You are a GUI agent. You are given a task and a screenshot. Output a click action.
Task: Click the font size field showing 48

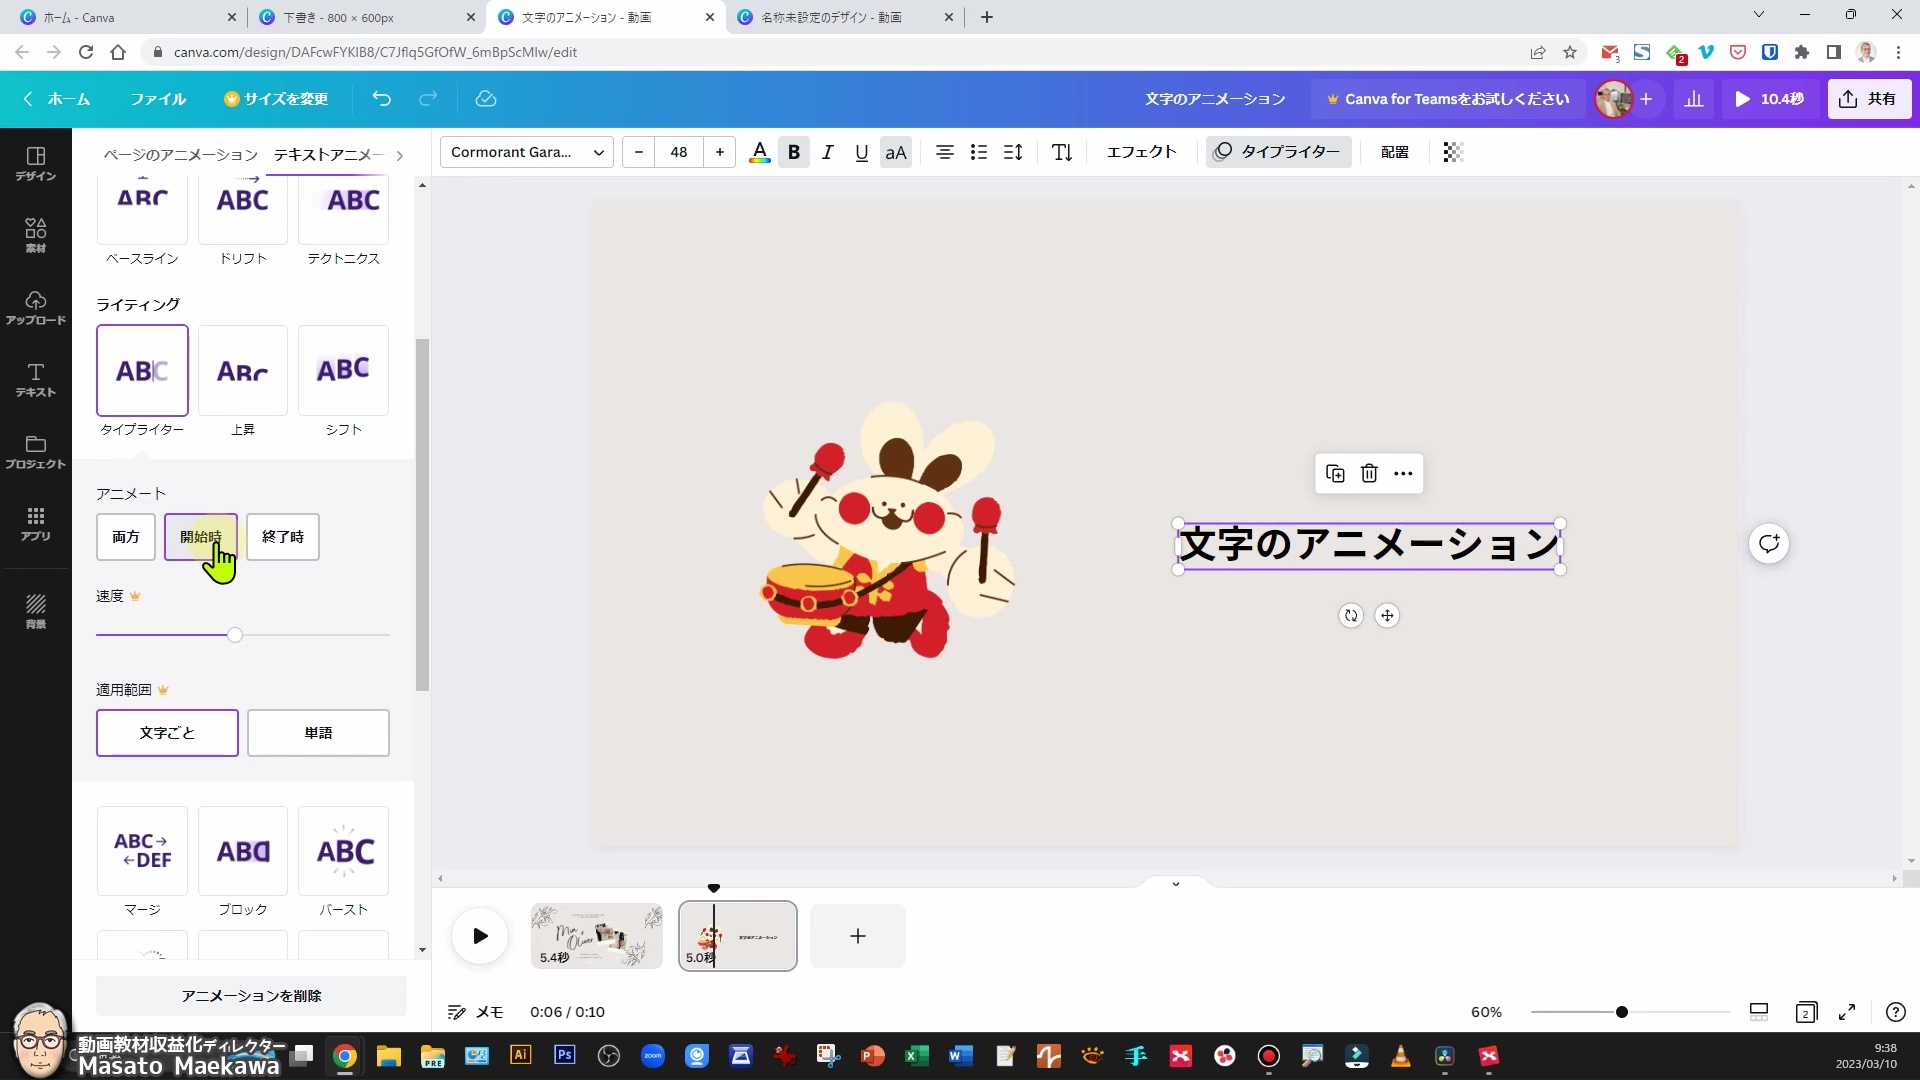[679, 152]
